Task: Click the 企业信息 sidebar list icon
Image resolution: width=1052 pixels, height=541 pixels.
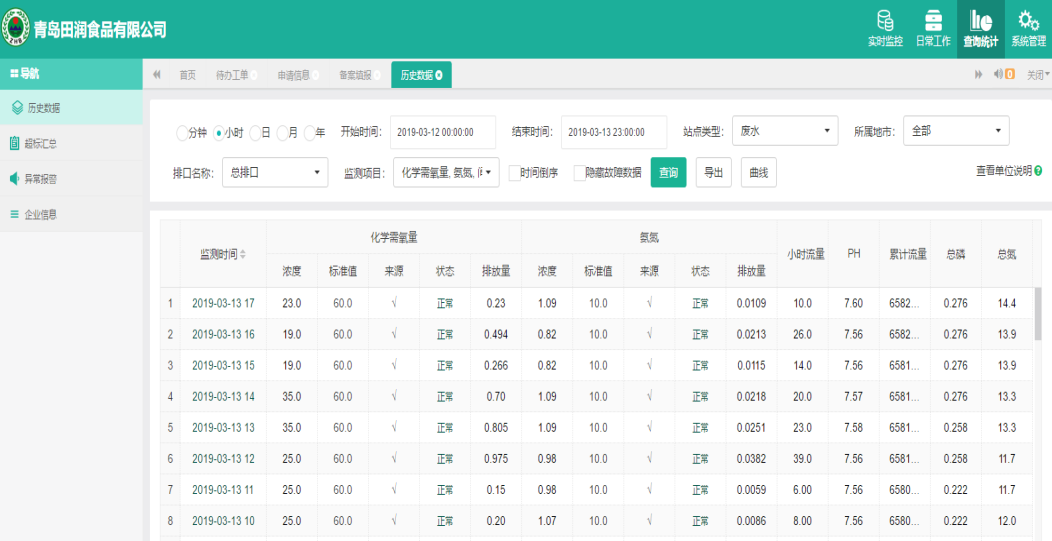Action: click(x=14, y=215)
